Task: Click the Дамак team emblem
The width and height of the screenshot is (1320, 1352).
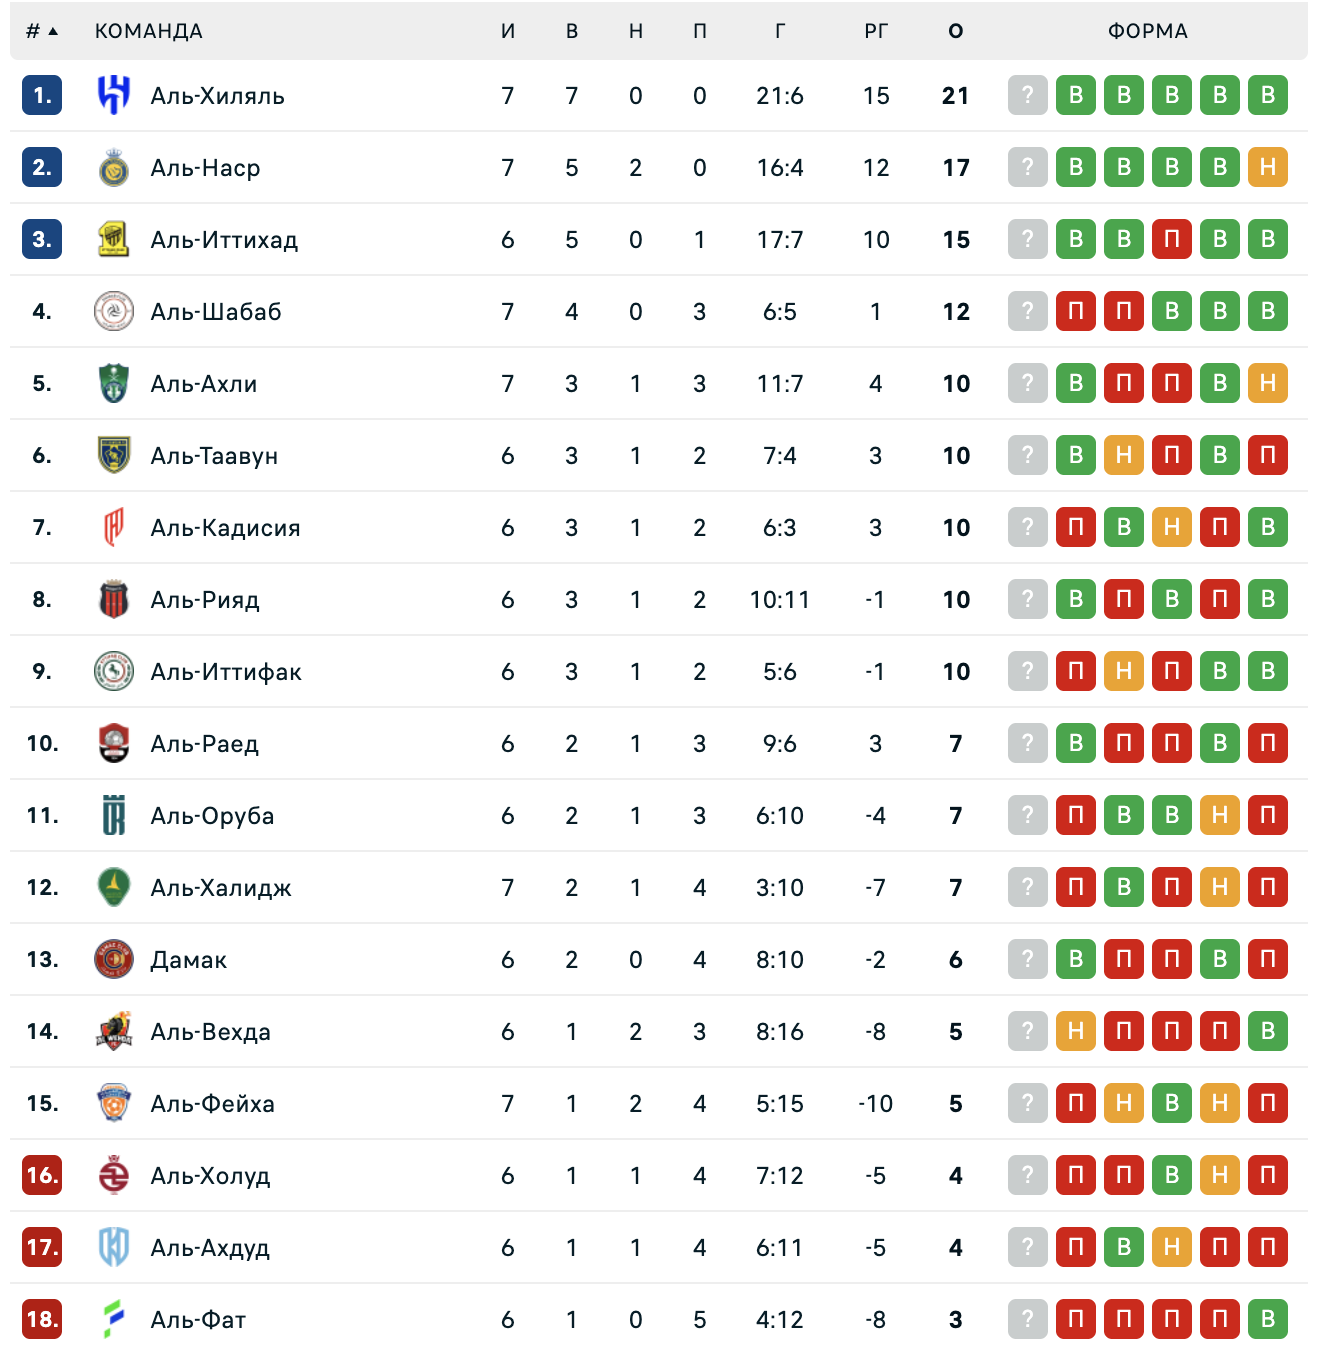Action: coord(114,959)
